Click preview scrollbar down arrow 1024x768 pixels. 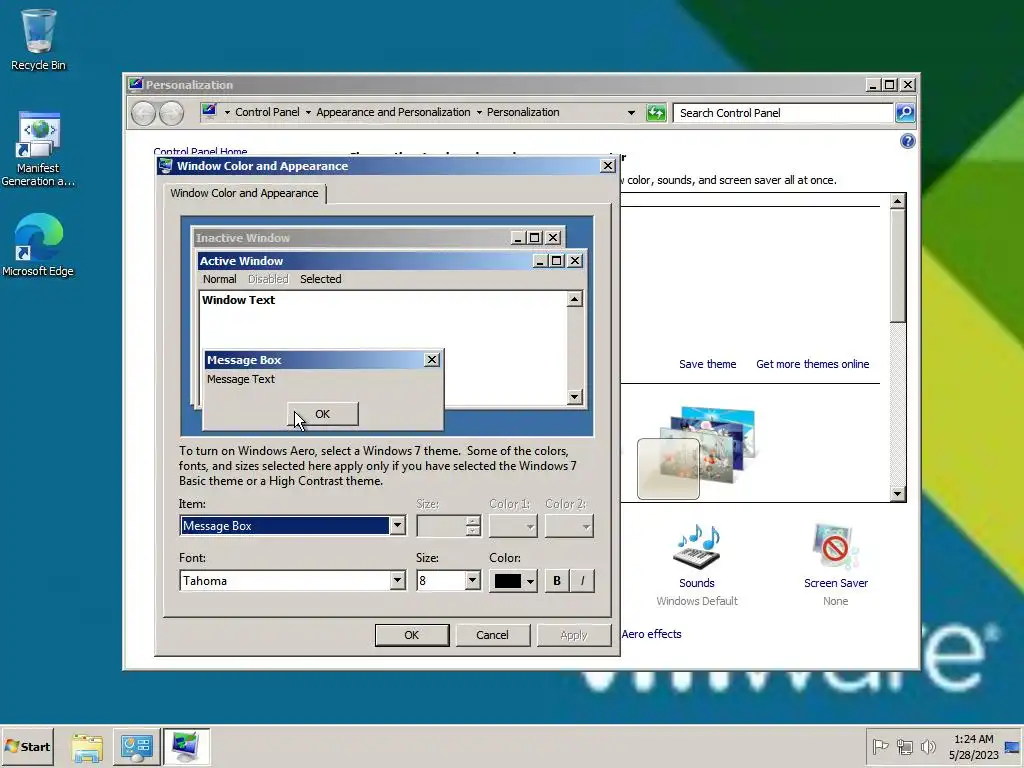(574, 396)
